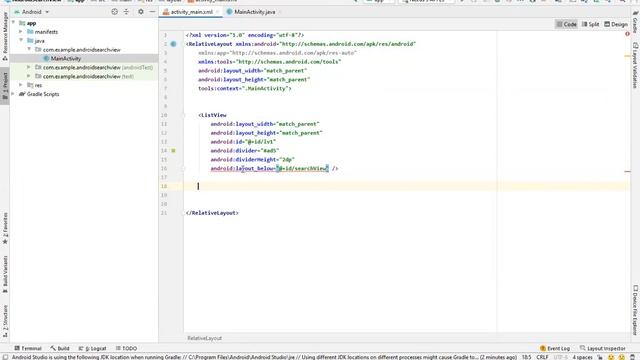
Task: Open Gradle side panel
Action: (635, 22)
